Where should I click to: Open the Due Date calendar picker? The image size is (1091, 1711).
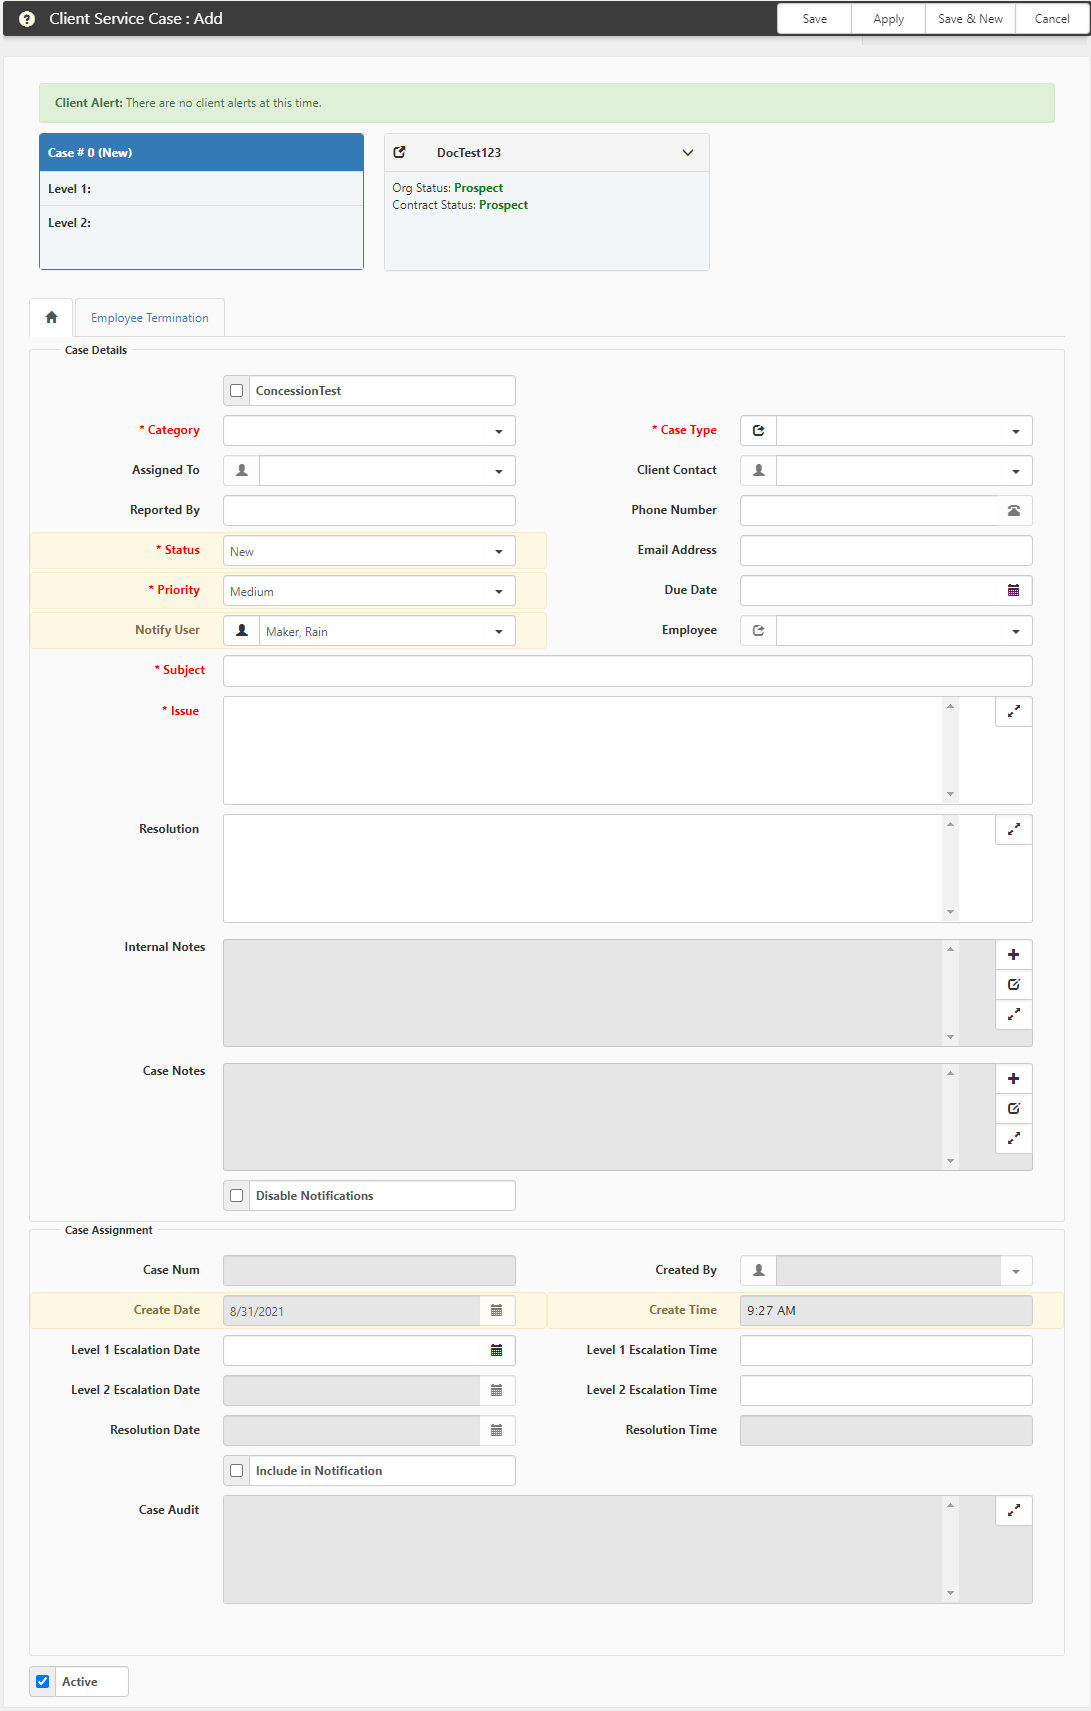click(1013, 591)
